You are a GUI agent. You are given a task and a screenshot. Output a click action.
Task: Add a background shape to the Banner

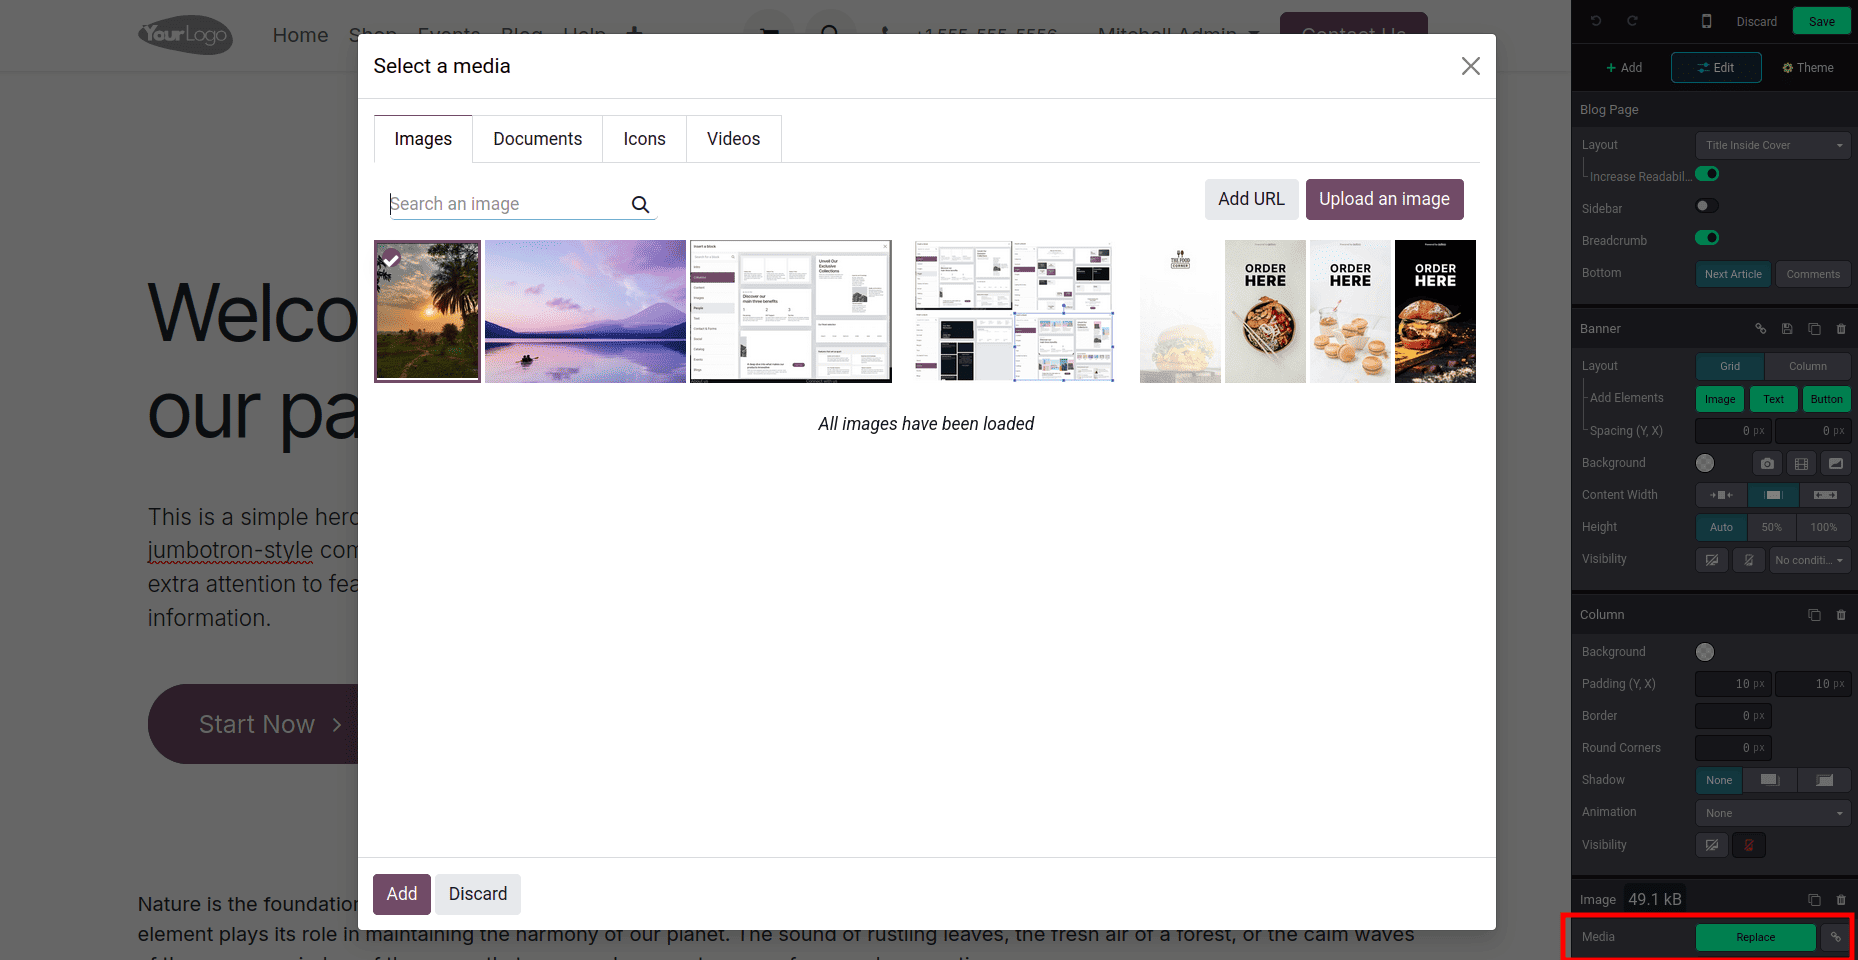pyautogui.click(x=1836, y=463)
